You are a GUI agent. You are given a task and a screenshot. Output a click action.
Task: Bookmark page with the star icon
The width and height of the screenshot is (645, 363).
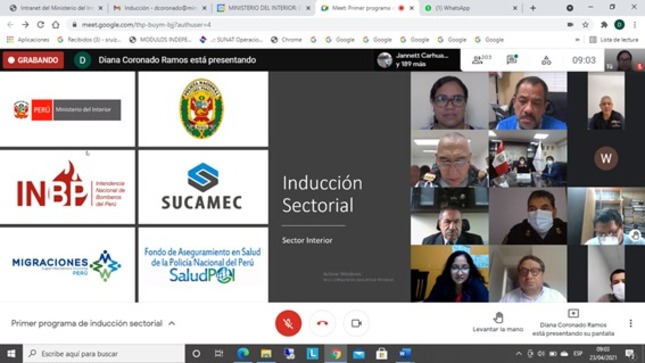585,25
